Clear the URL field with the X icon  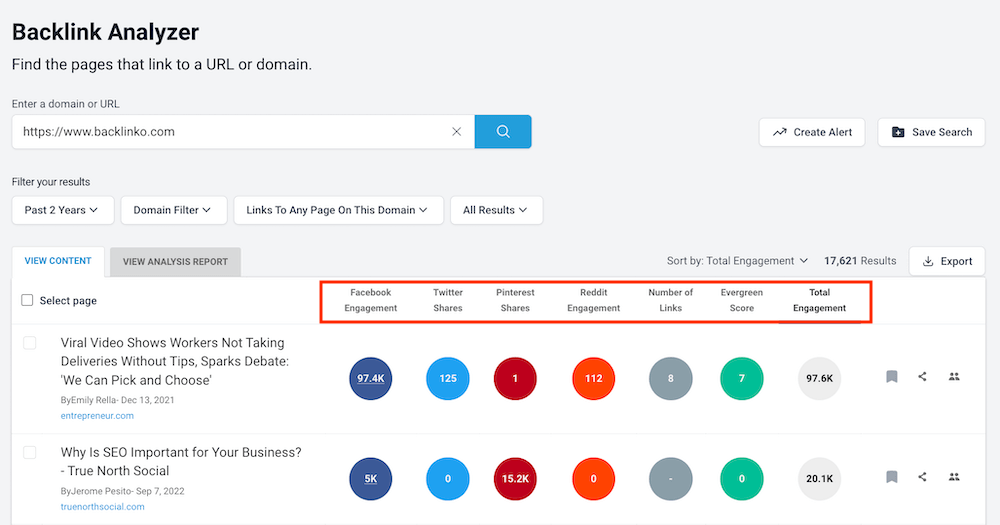pyautogui.click(x=457, y=131)
